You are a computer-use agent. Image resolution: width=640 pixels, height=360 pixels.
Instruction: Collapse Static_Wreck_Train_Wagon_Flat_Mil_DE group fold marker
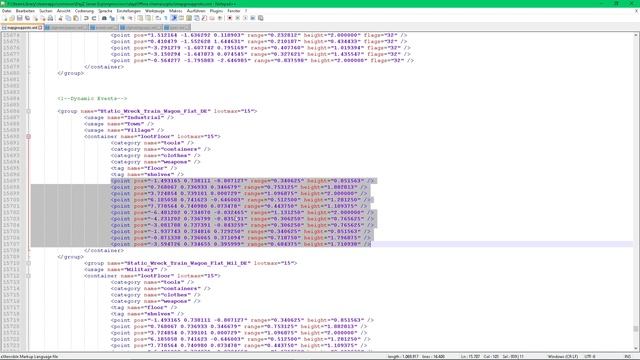[x=29, y=263]
